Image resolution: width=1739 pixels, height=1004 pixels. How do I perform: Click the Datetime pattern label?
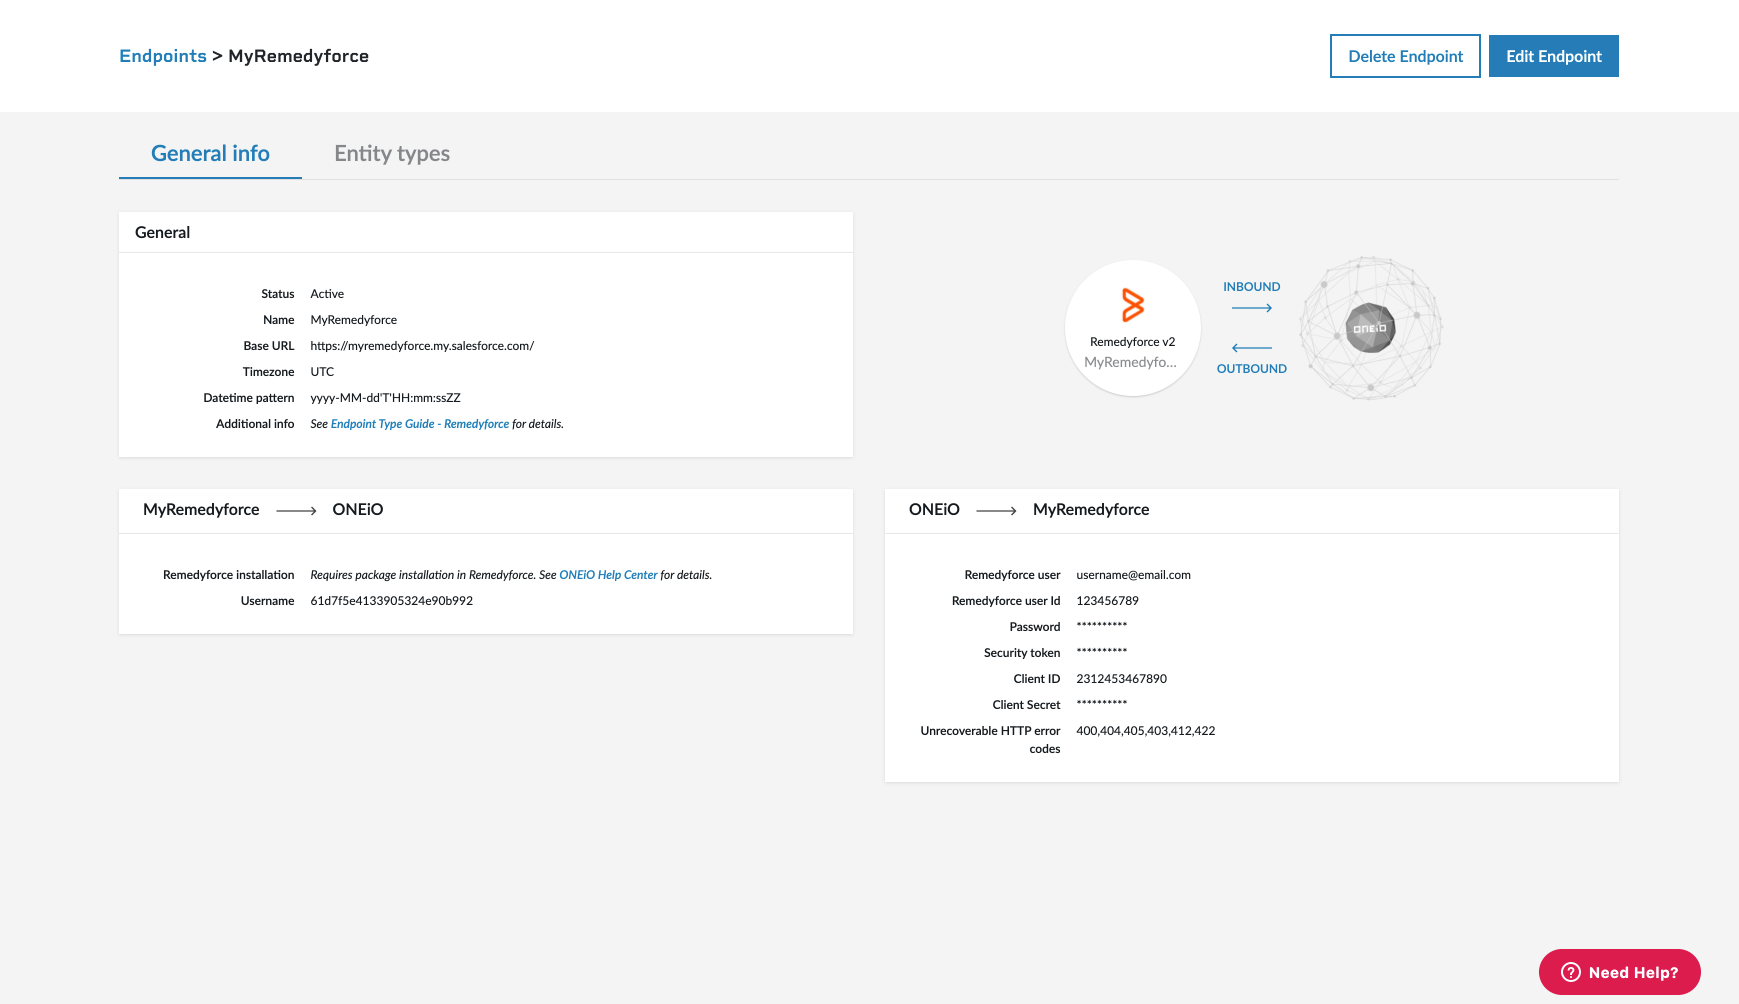pos(249,398)
